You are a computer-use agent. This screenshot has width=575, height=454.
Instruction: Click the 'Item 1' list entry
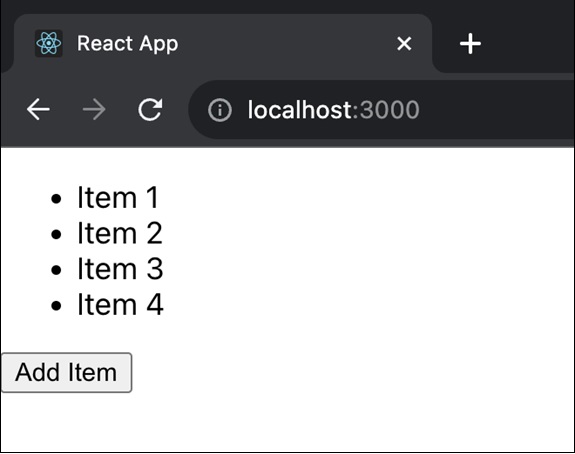point(118,198)
